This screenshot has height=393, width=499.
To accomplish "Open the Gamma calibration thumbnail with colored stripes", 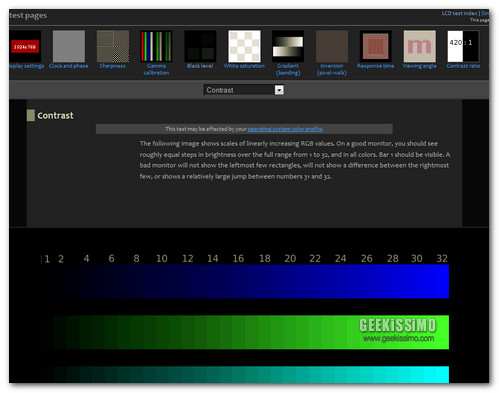I will coord(156,46).
